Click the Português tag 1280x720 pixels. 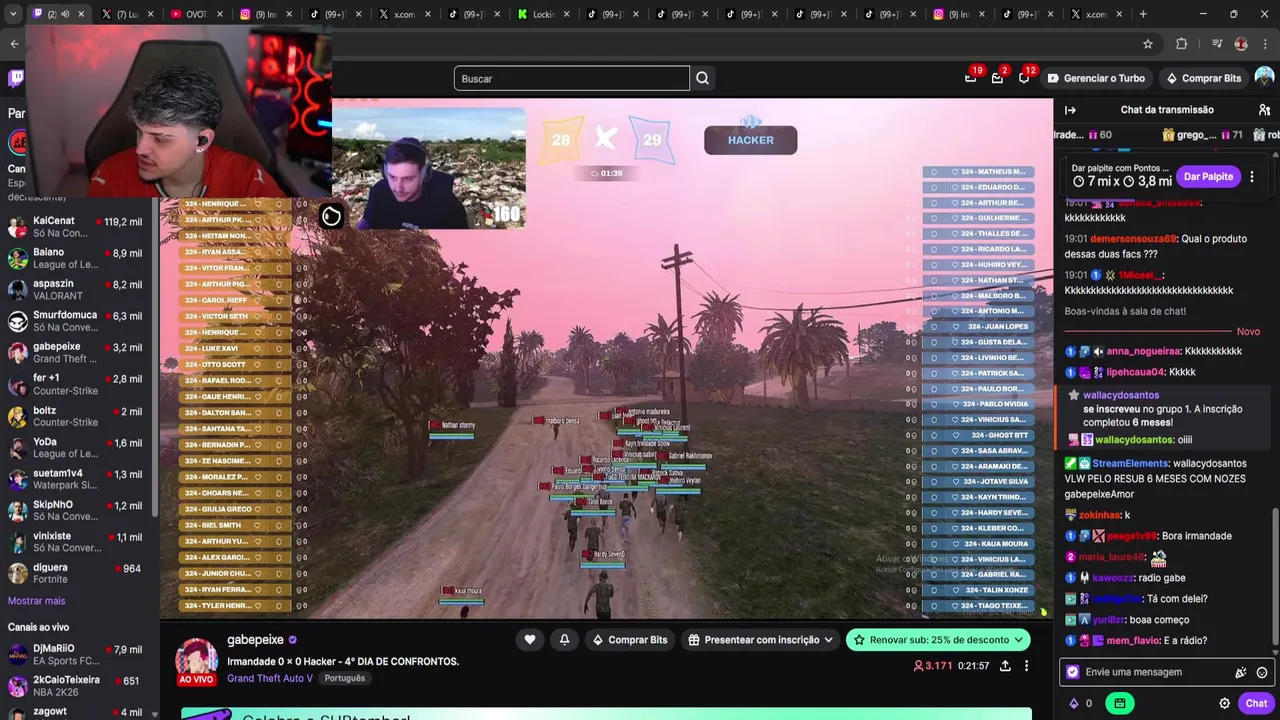(x=345, y=678)
